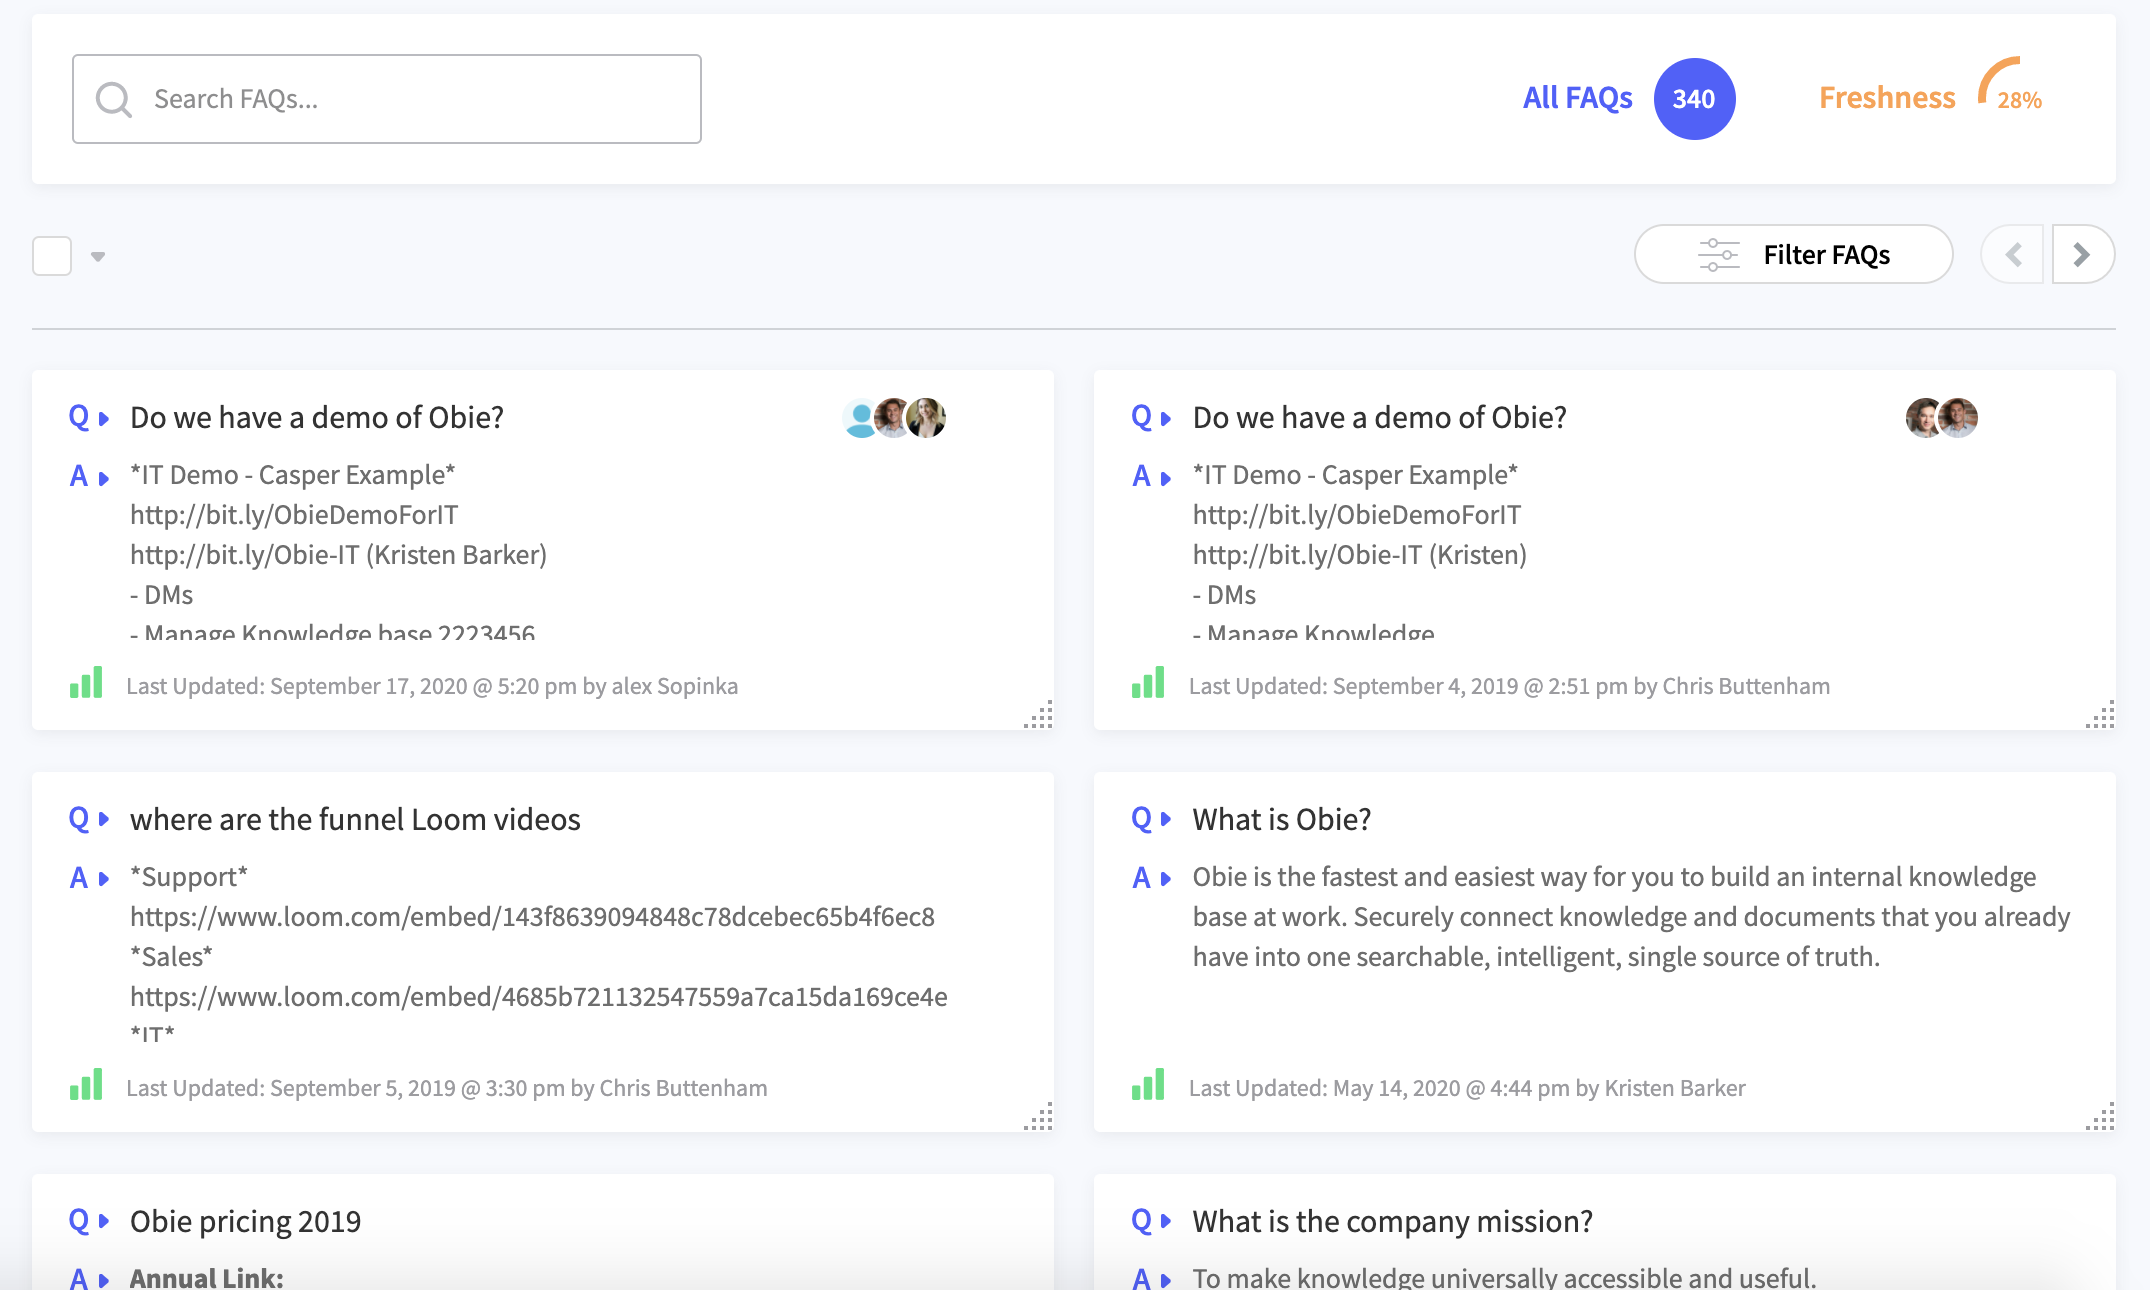Open ObieDemoForIT link in Chris Buttenham's FAQ
The height and width of the screenshot is (1290, 2150).
(x=1357, y=515)
